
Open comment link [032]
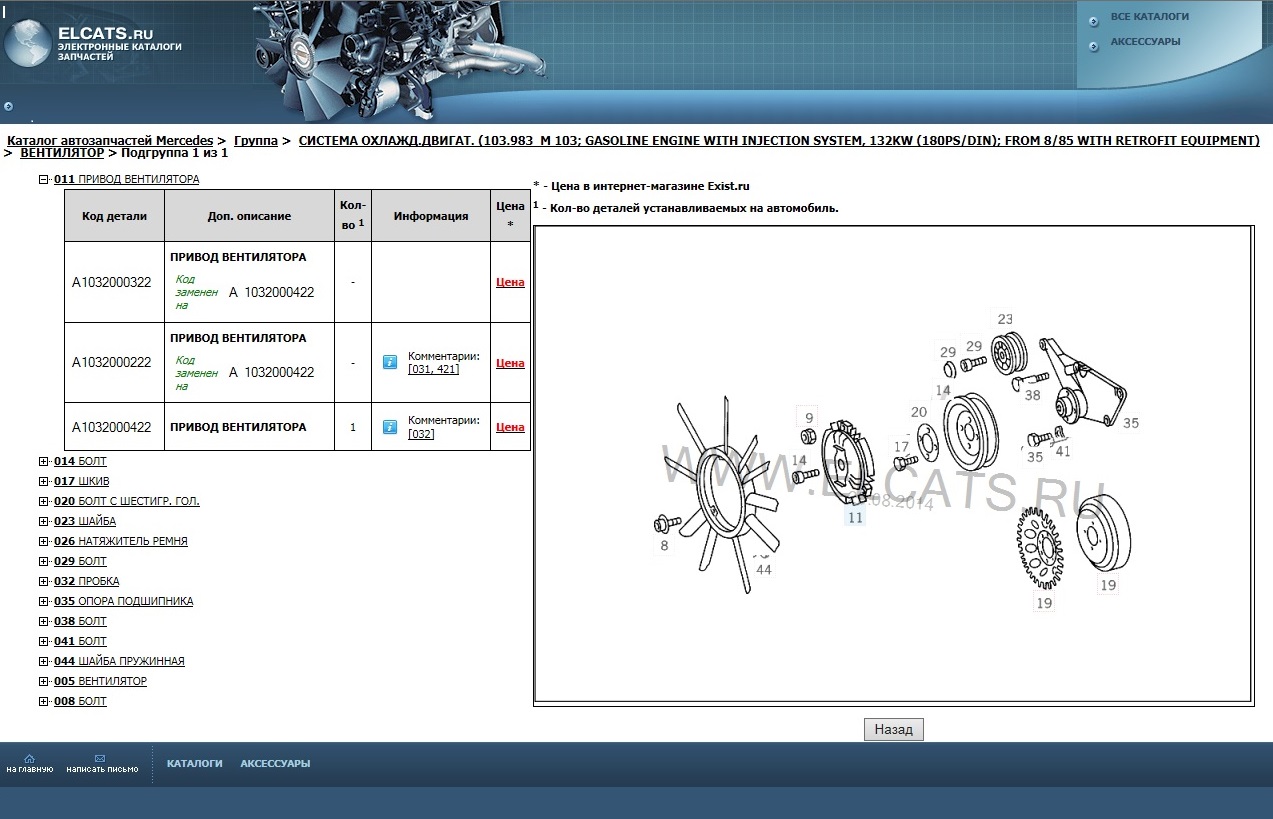click(x=421, y=434)
